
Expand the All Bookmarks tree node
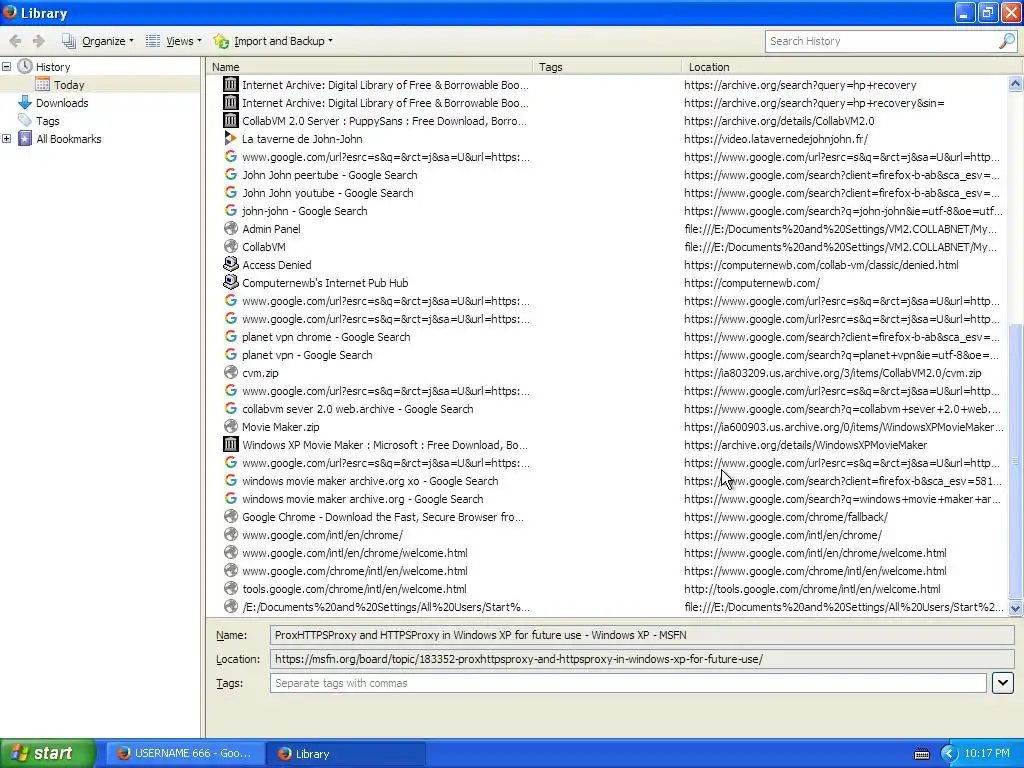(7, 138)
